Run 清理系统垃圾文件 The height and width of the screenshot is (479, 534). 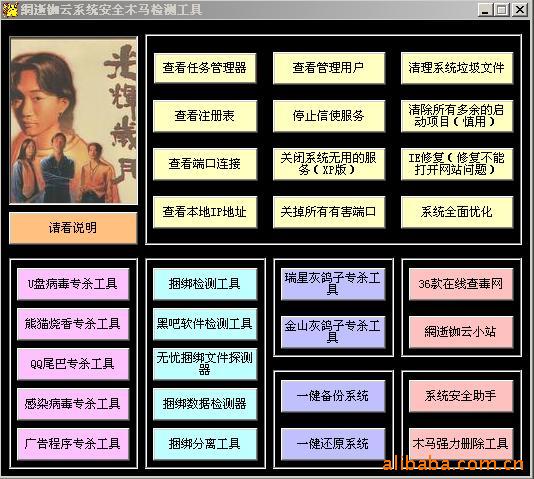[x=457, y=68]
